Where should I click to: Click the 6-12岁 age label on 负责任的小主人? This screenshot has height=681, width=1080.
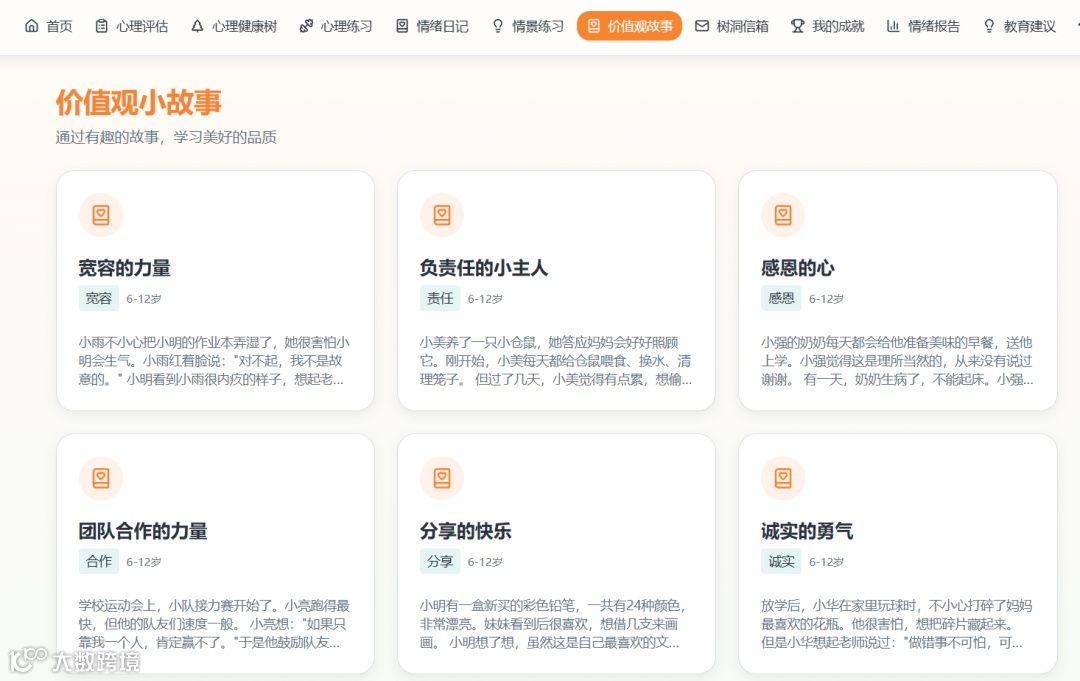click(x=485, y=299)
